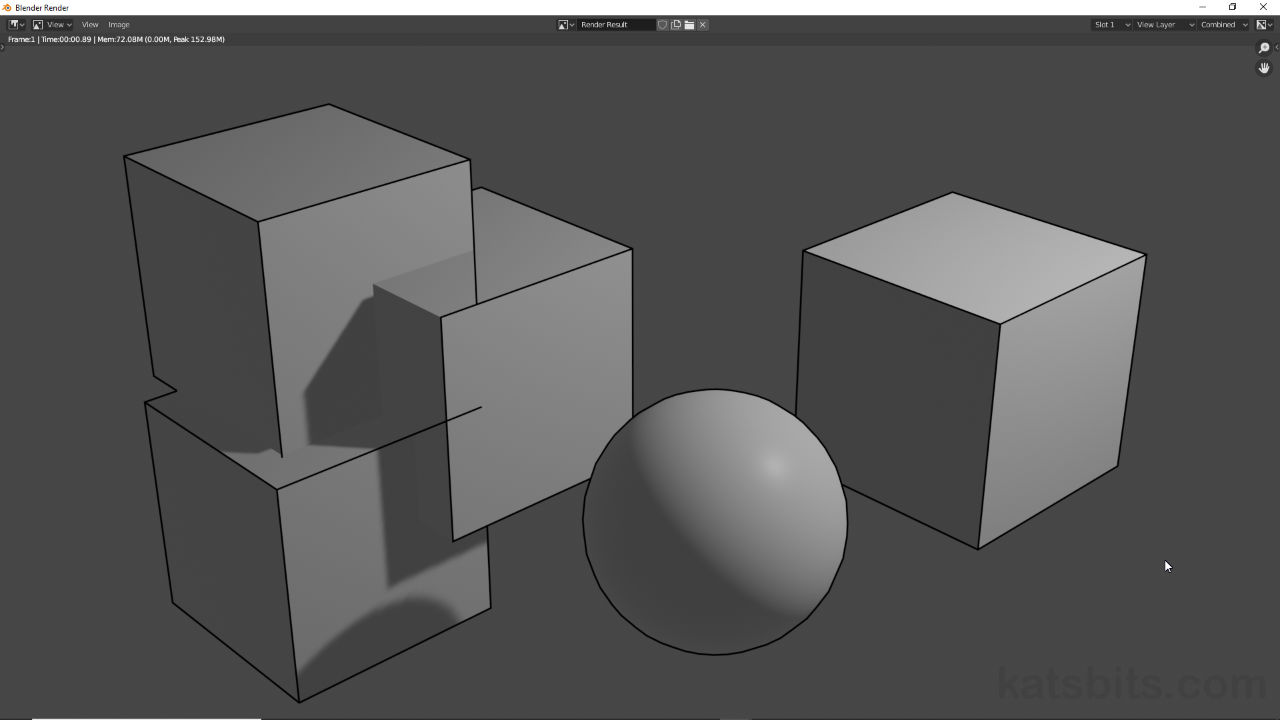This screenshot has width=1280, height=720.
Task: Click the open image folder icon
Action: click(689, 24)
